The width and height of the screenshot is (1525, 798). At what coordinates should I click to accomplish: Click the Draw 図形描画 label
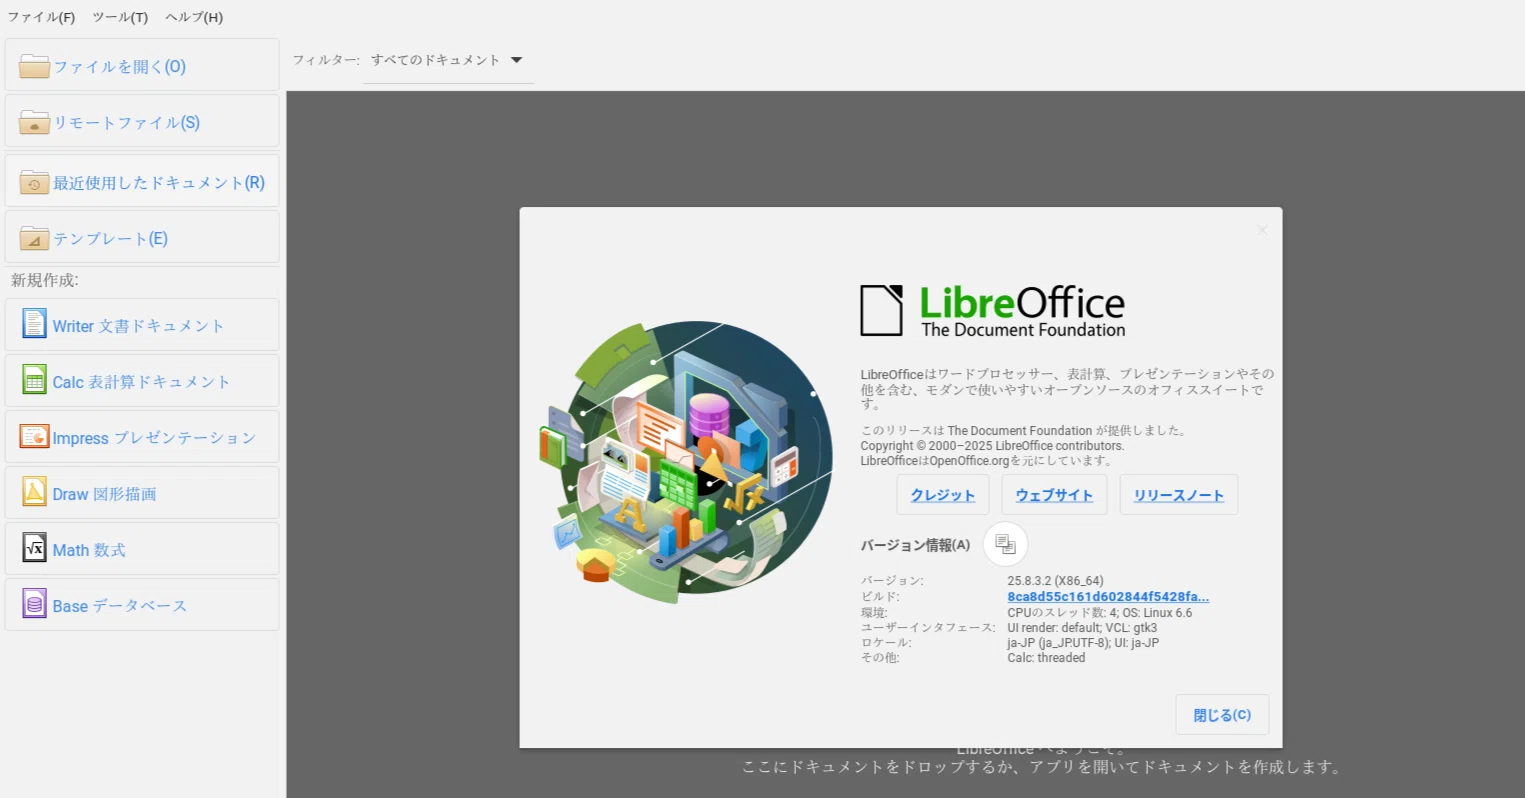click(x=104, y=494)
